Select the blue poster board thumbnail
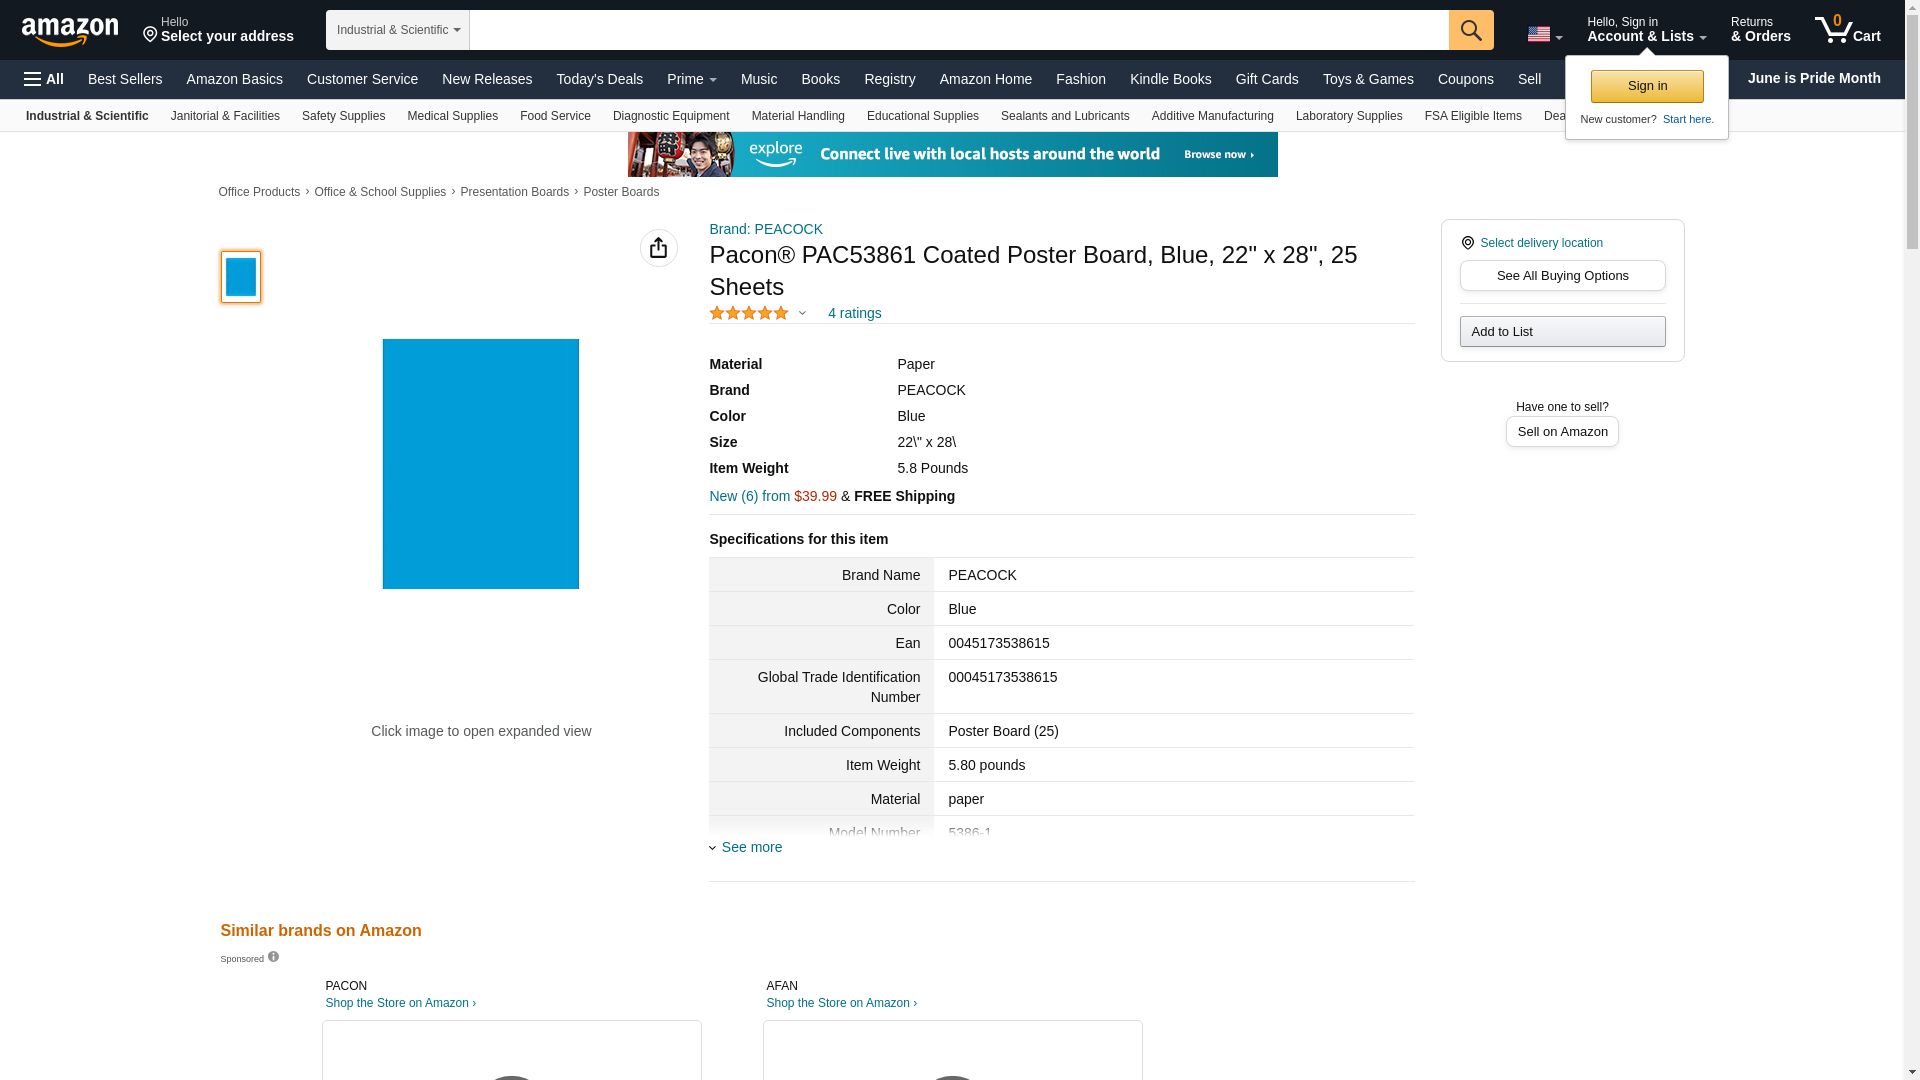 coord(241,277)
